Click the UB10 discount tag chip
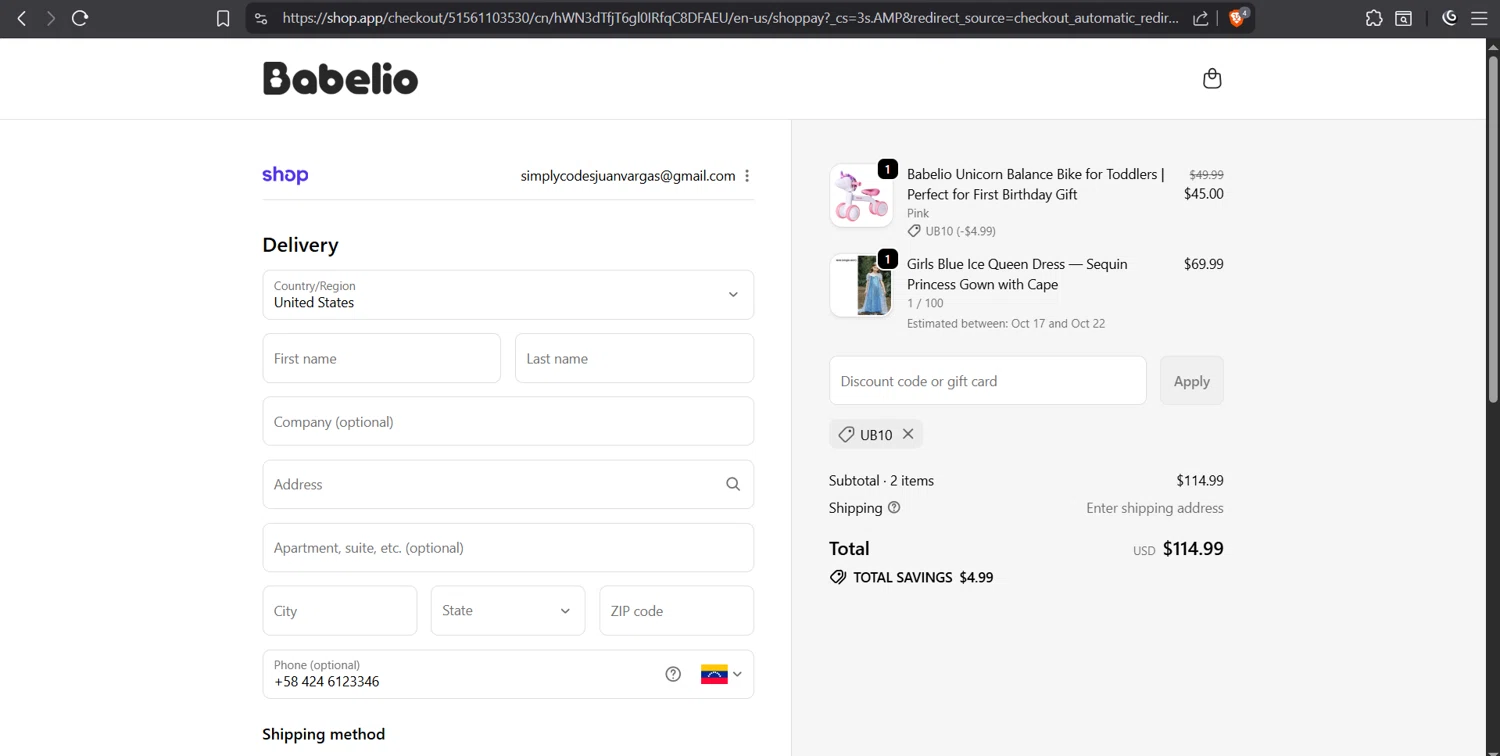This screenshot has width=1500, height=756. point(875,434)
